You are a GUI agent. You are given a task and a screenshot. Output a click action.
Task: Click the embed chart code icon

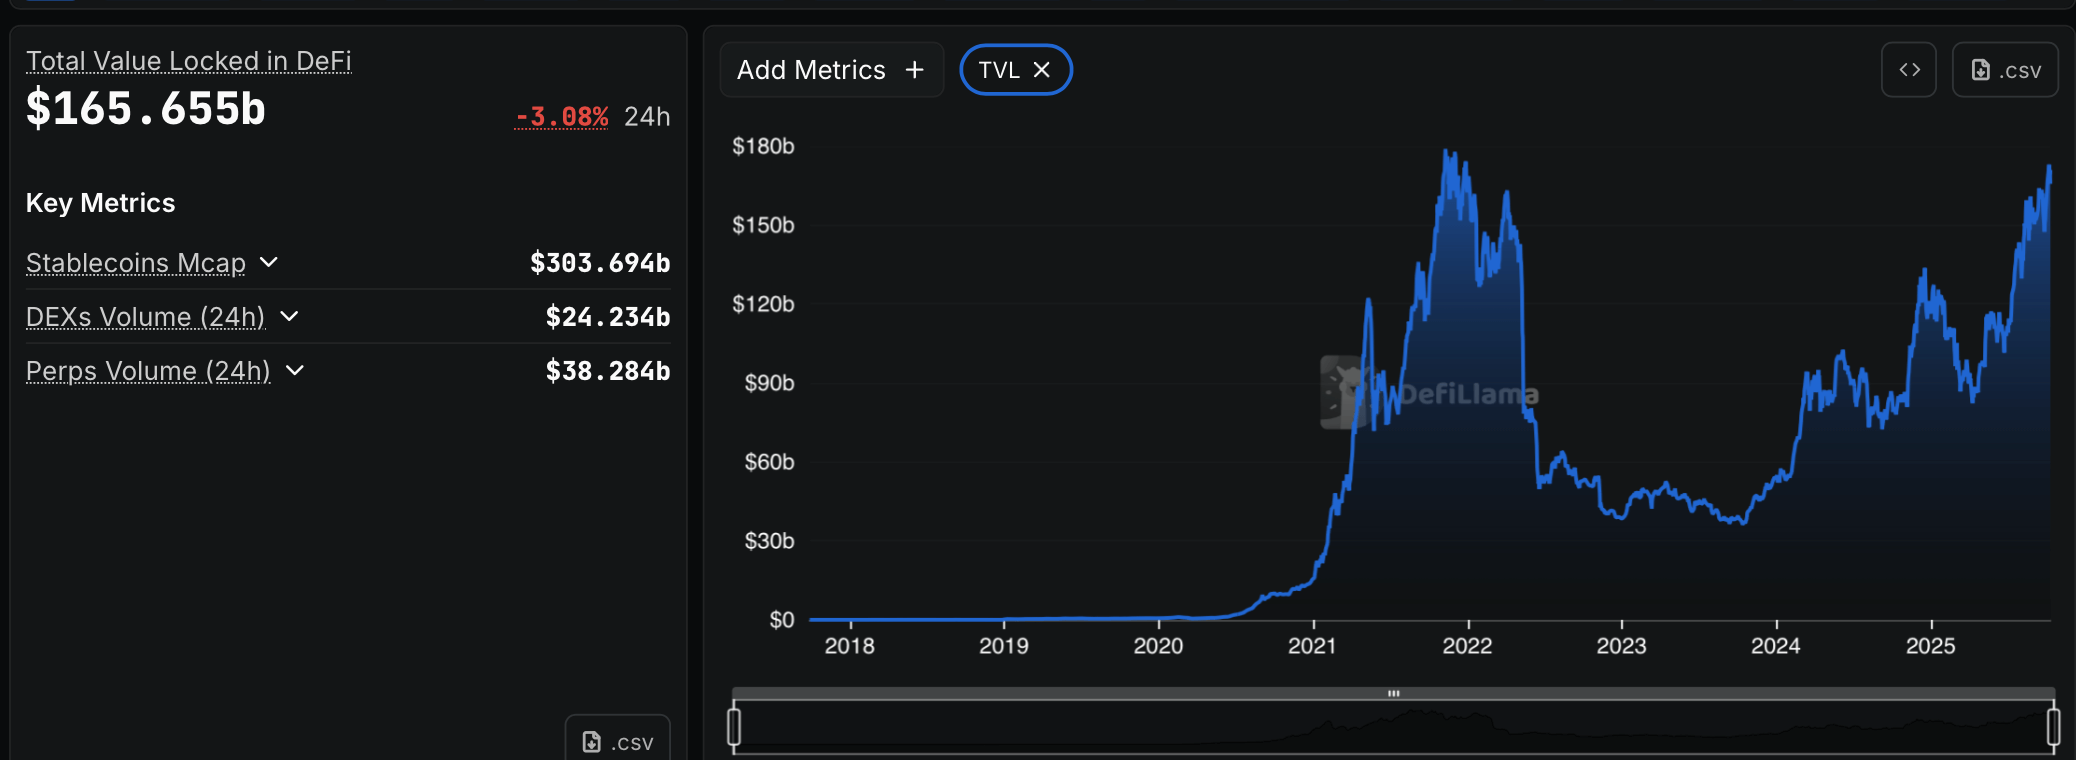pos(1908,70)
